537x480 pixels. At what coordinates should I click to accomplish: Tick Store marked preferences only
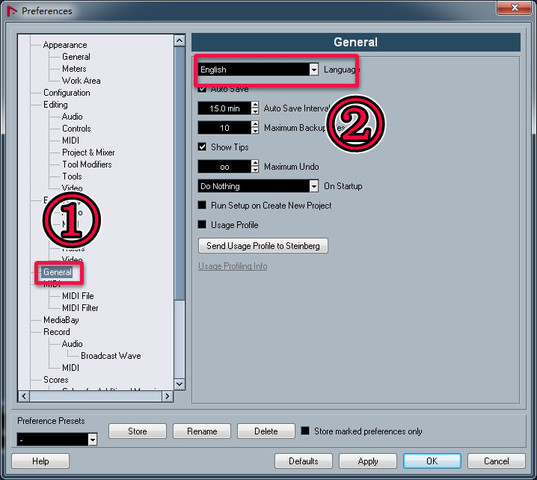(305, 431)
